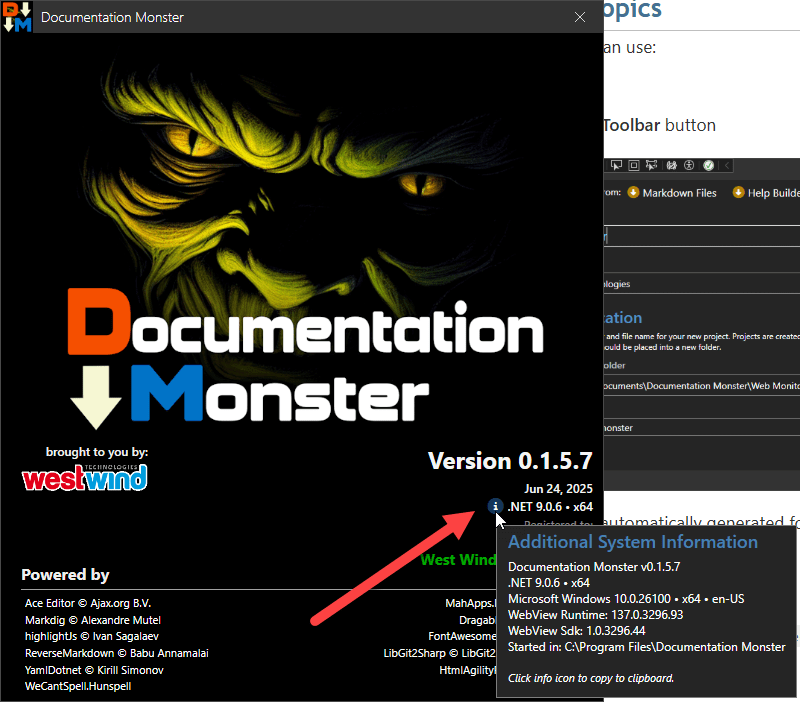Click the Documentation Monster title bar text
Viewport: 800px width, 702px height.
pos(112,17)
